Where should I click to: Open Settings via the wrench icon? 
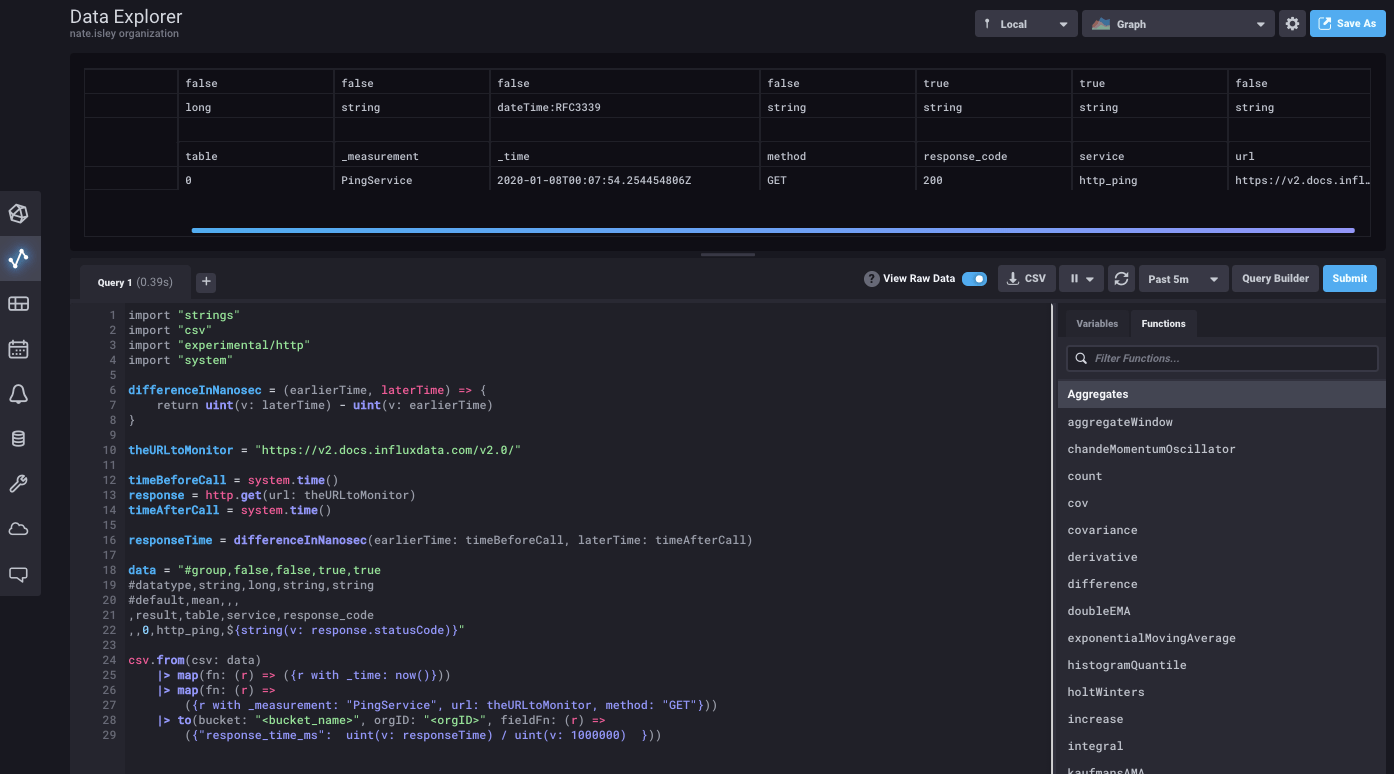(20, 483)
